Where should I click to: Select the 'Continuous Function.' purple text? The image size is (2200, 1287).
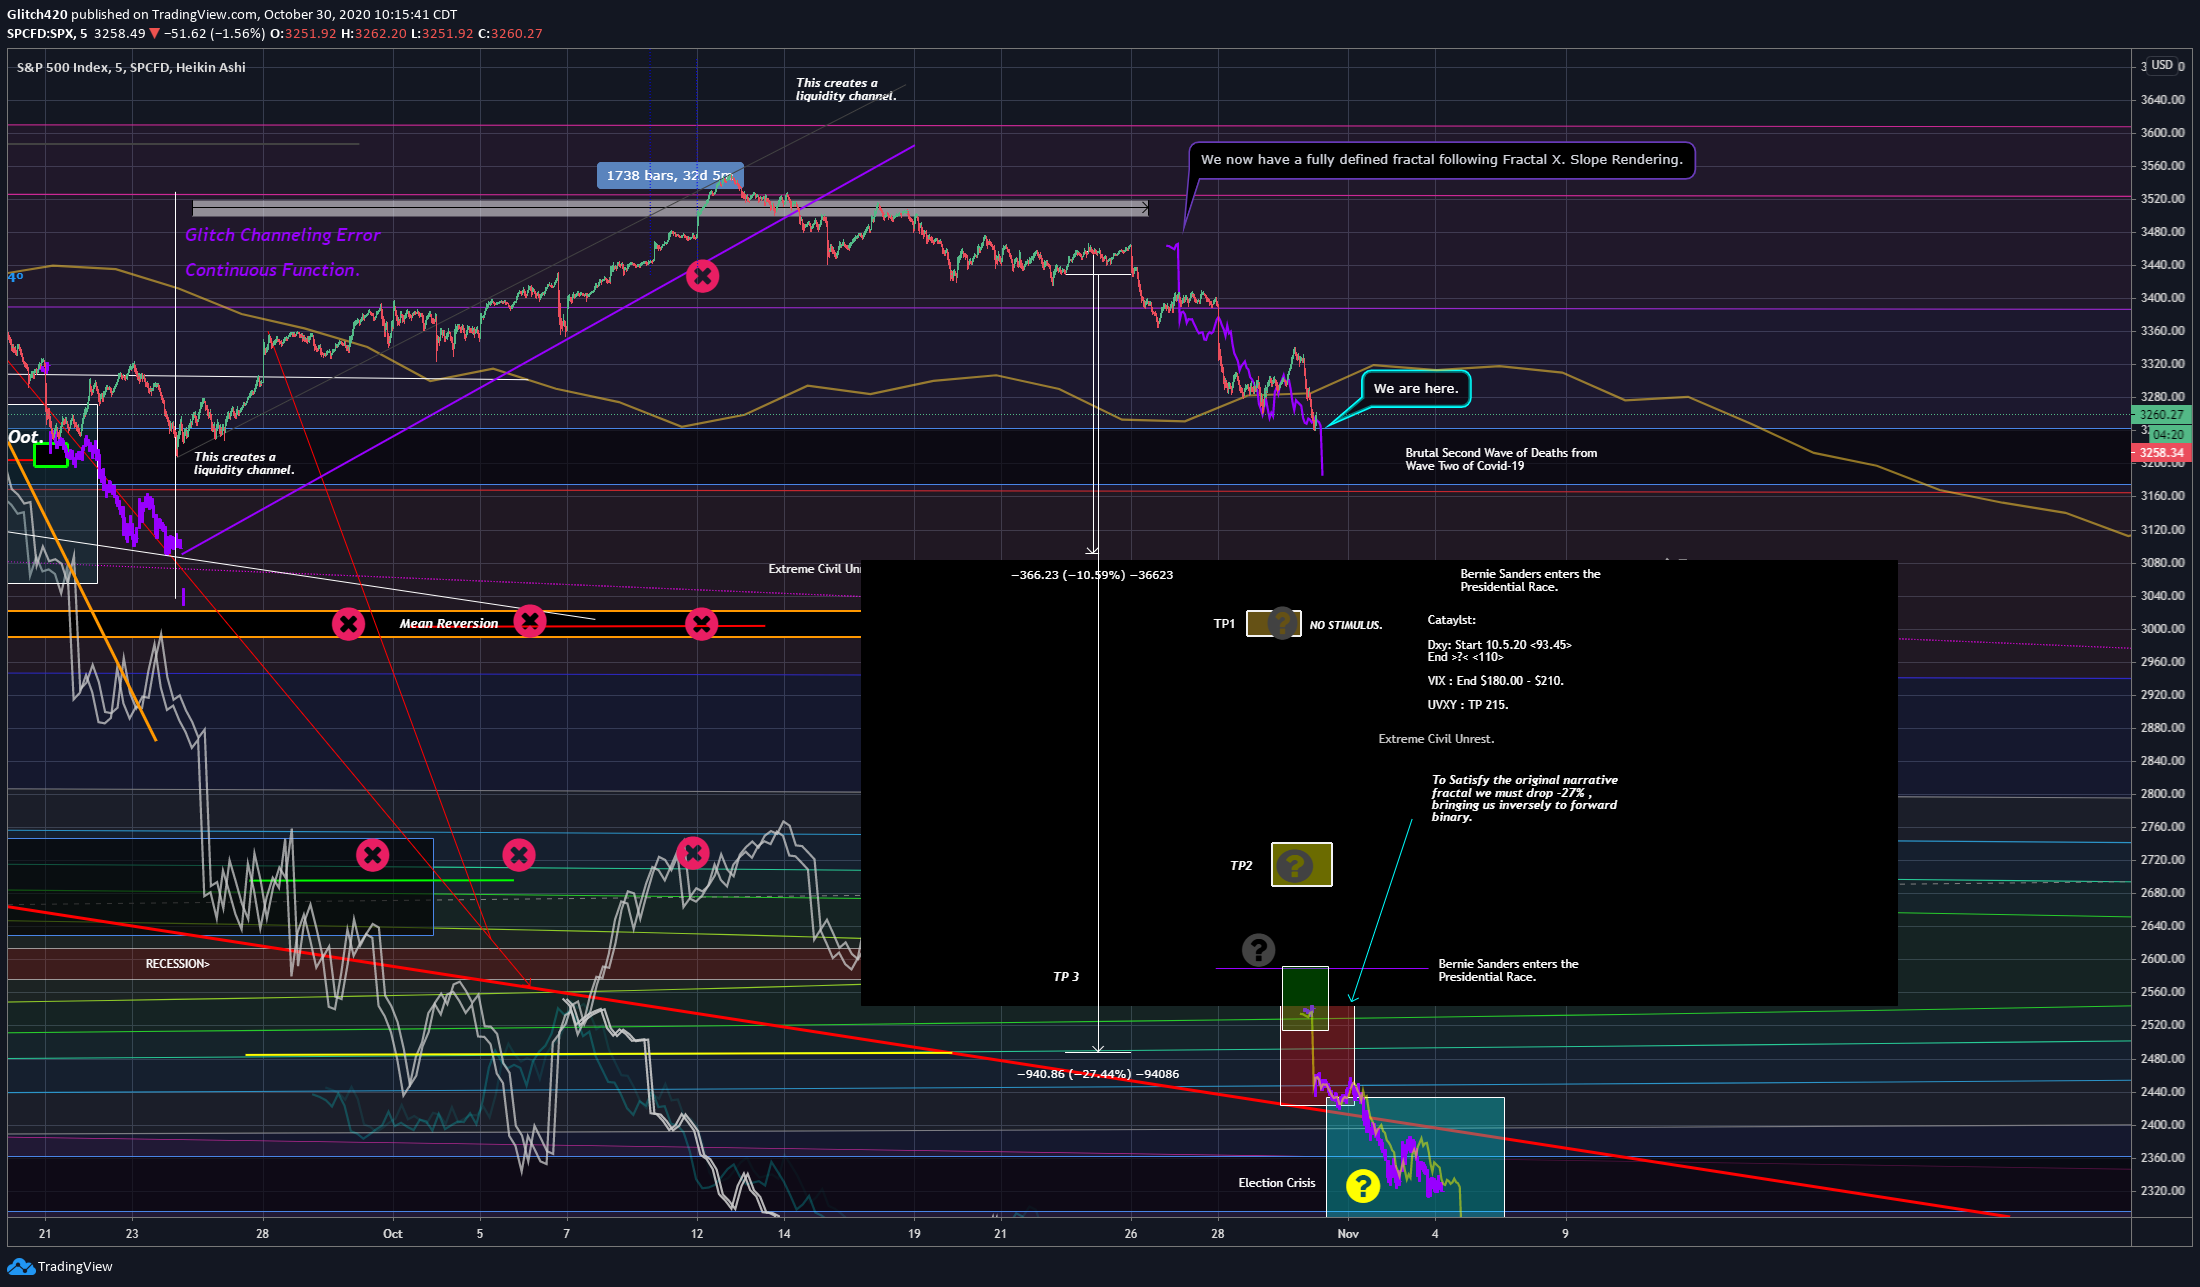click(272, 270)
